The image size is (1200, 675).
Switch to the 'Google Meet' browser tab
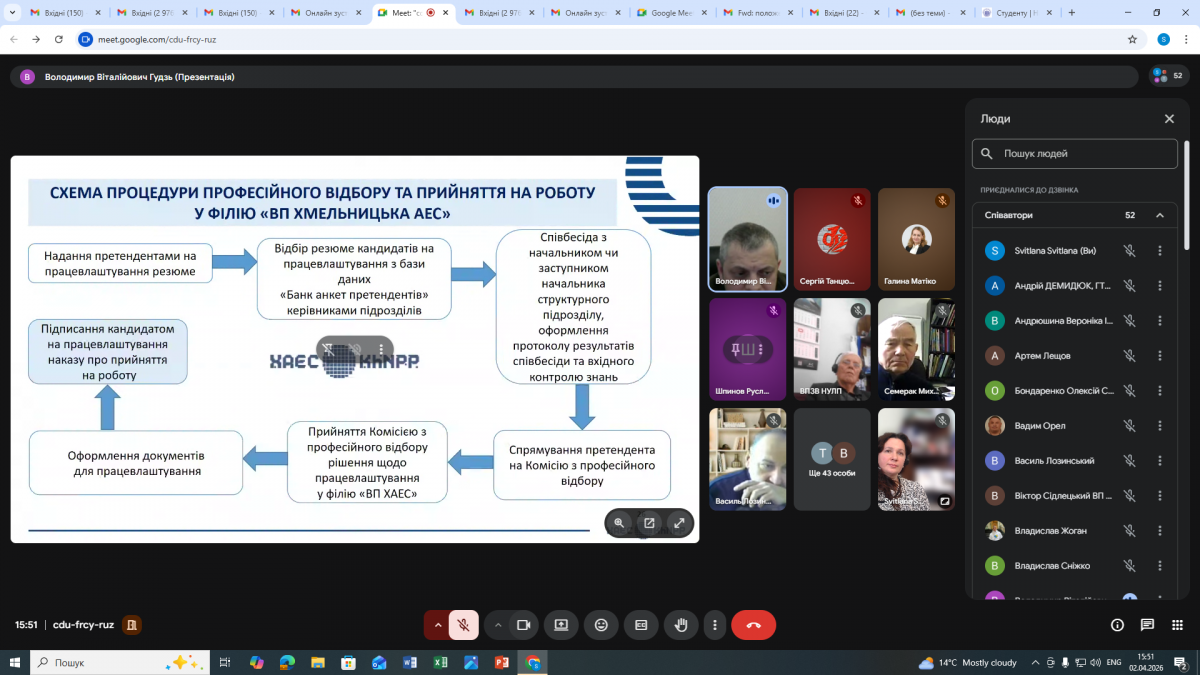click(x=674, y=13)
